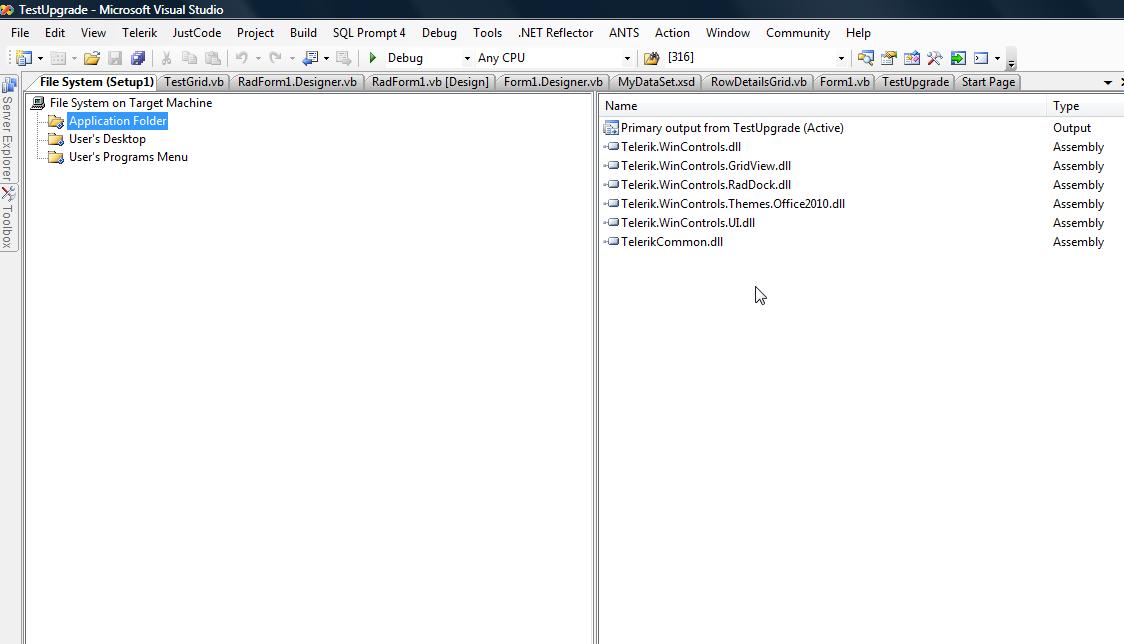
Task: Click the New Project toolbar icon
Action: [24, 58]
